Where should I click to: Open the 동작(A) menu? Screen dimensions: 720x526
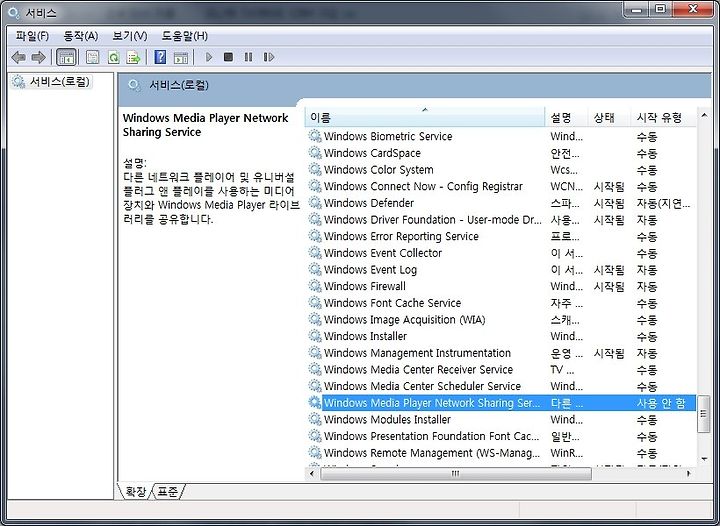[x=80, y=36]
